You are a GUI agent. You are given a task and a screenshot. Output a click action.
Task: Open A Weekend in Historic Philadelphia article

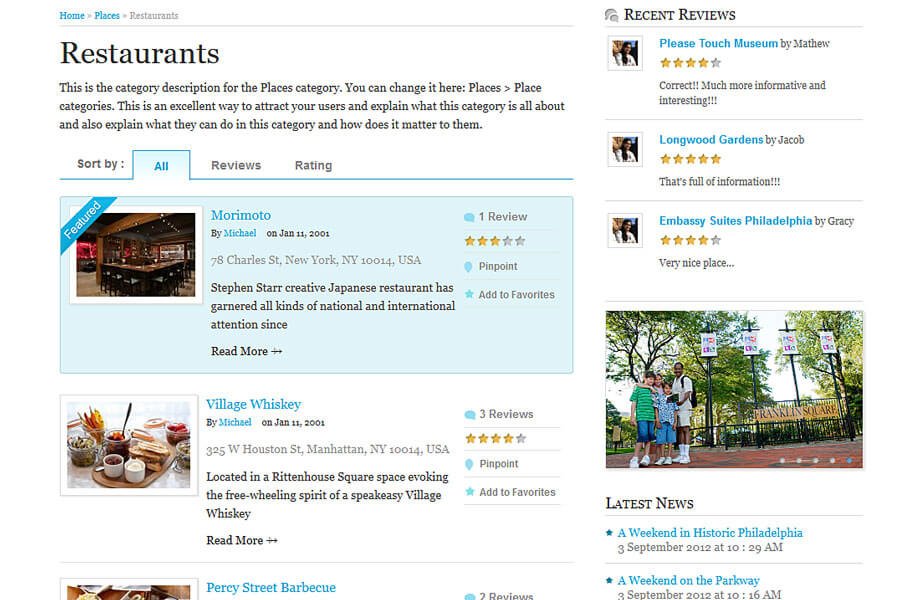tap(710, 533)
